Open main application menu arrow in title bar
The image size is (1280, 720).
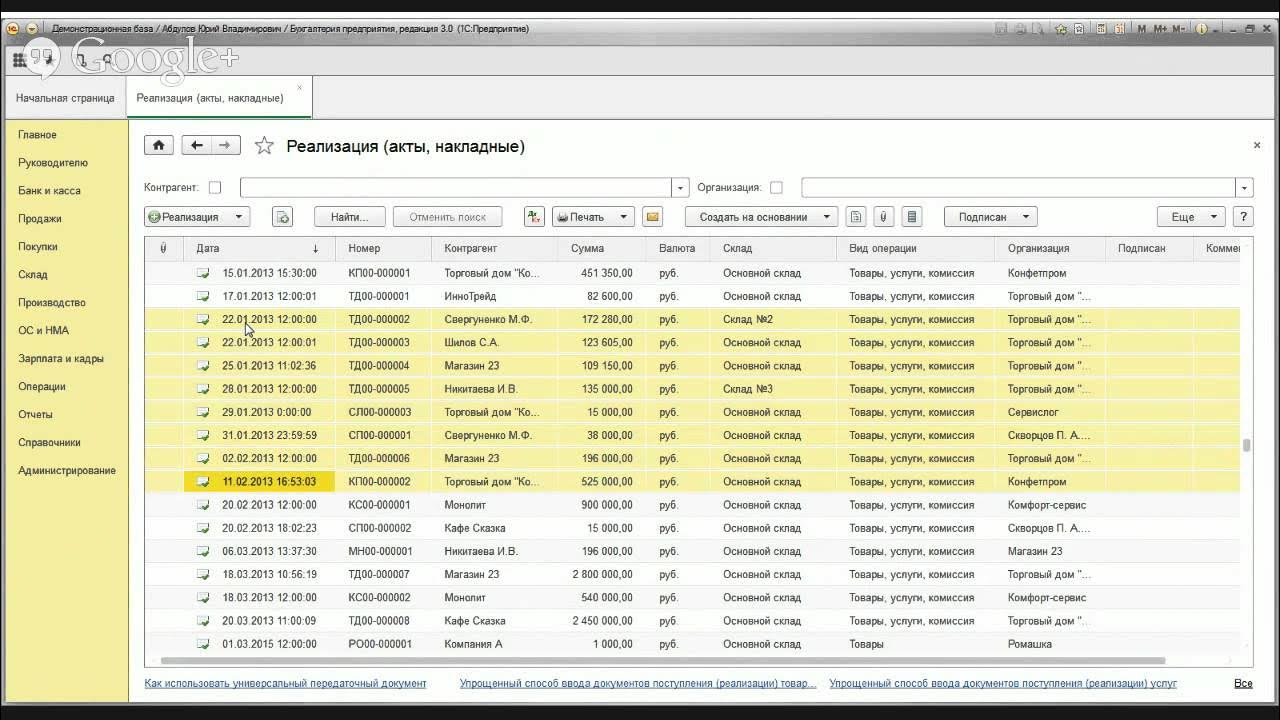point(32,29)
